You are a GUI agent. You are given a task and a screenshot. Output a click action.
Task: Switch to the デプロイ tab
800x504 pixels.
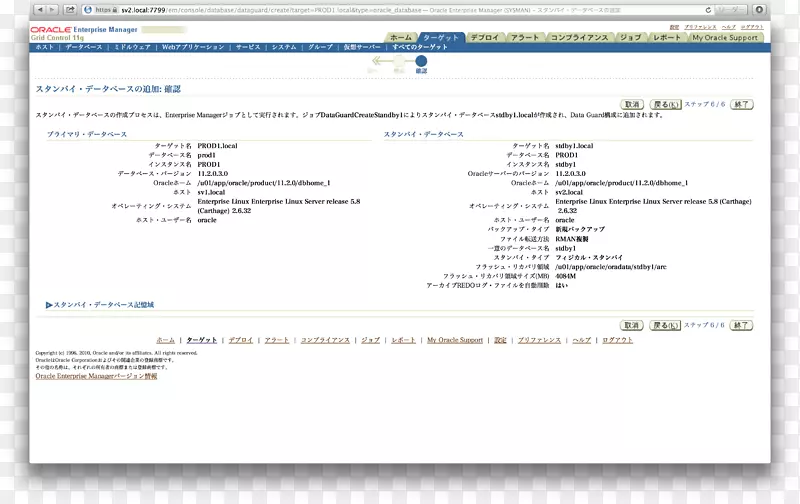tap(484, 37)
